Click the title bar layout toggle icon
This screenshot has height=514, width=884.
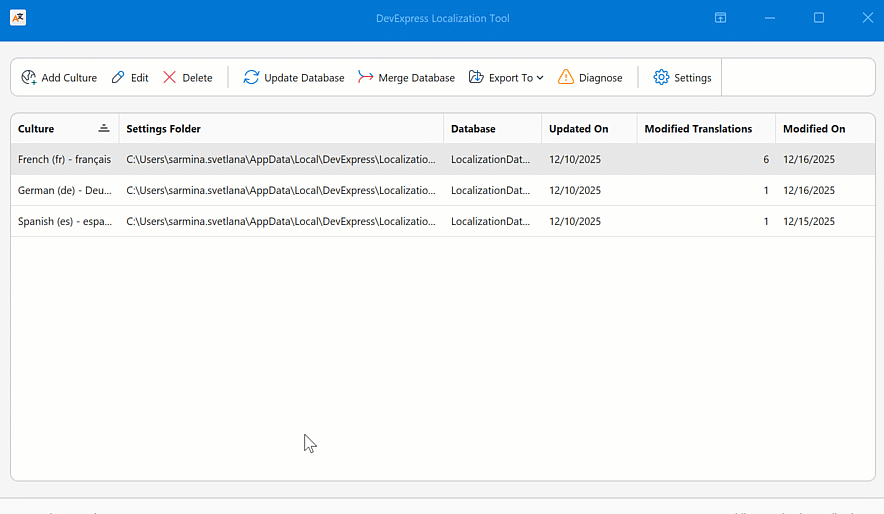coord(721,18)
